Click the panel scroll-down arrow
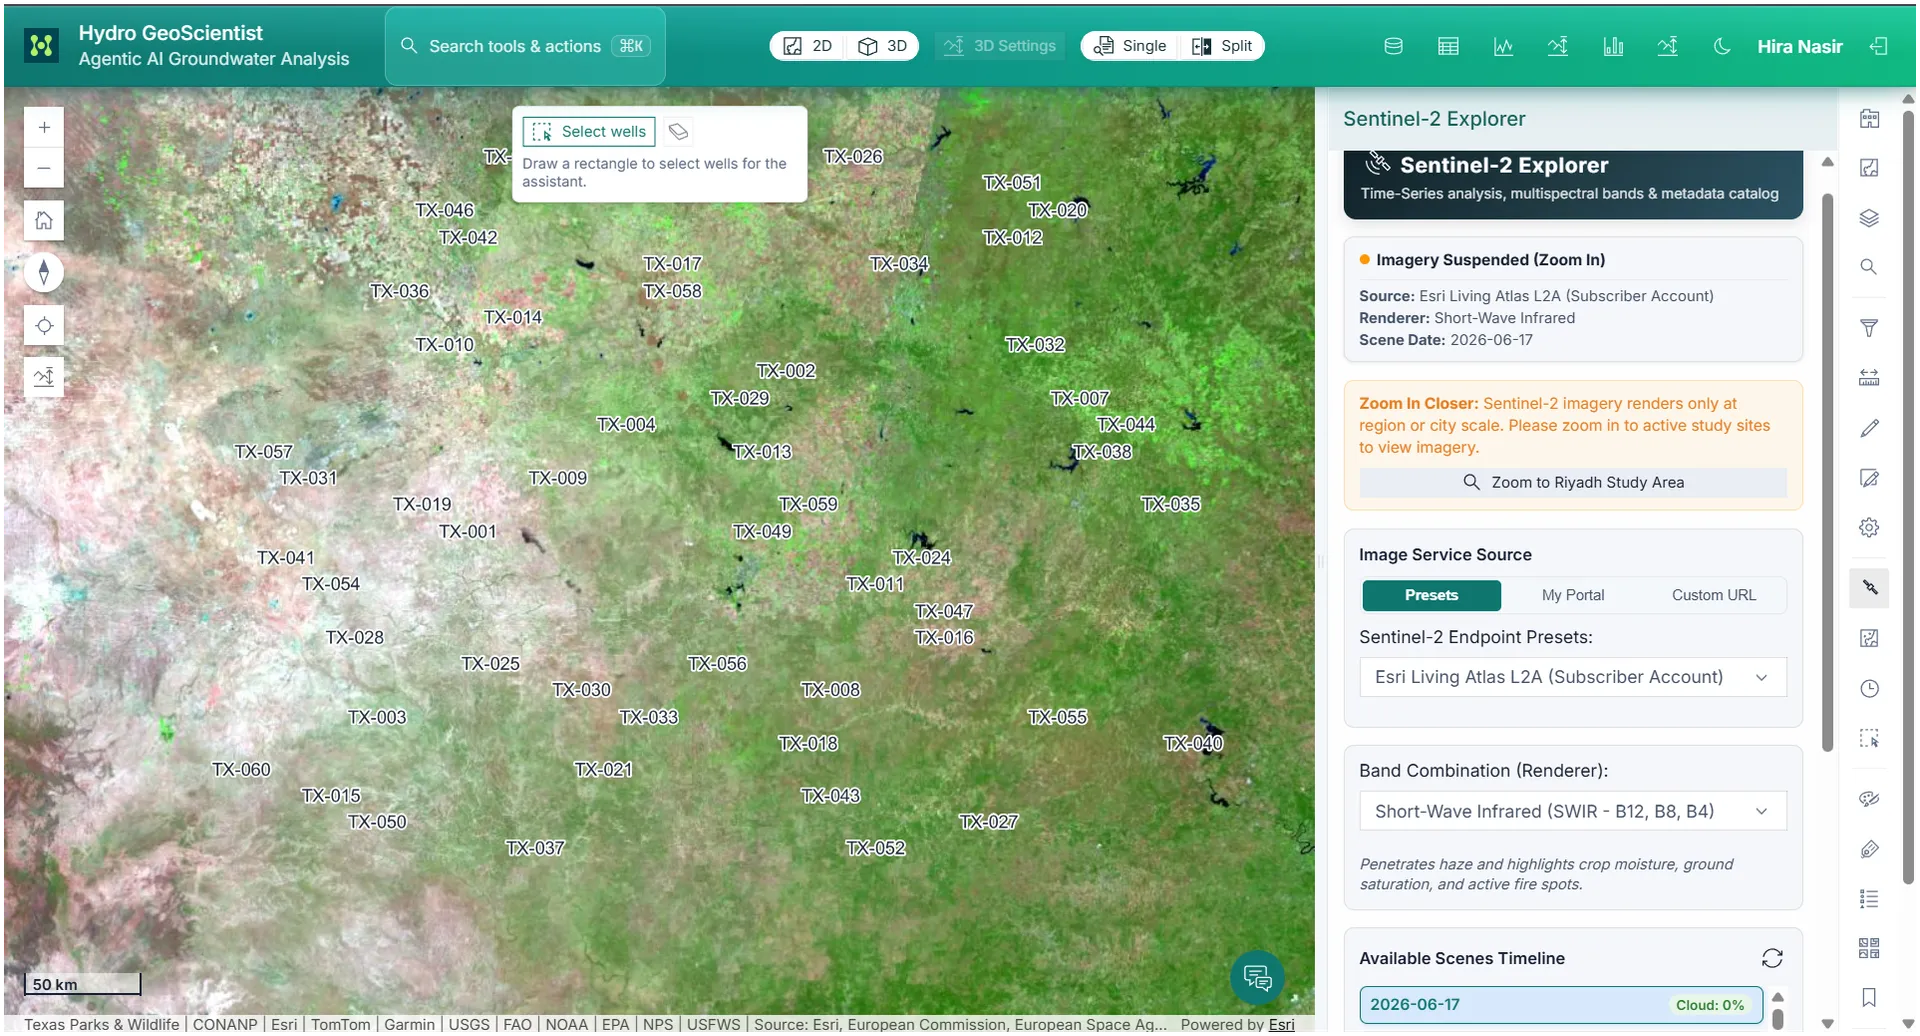 tap(1827, 1023)
